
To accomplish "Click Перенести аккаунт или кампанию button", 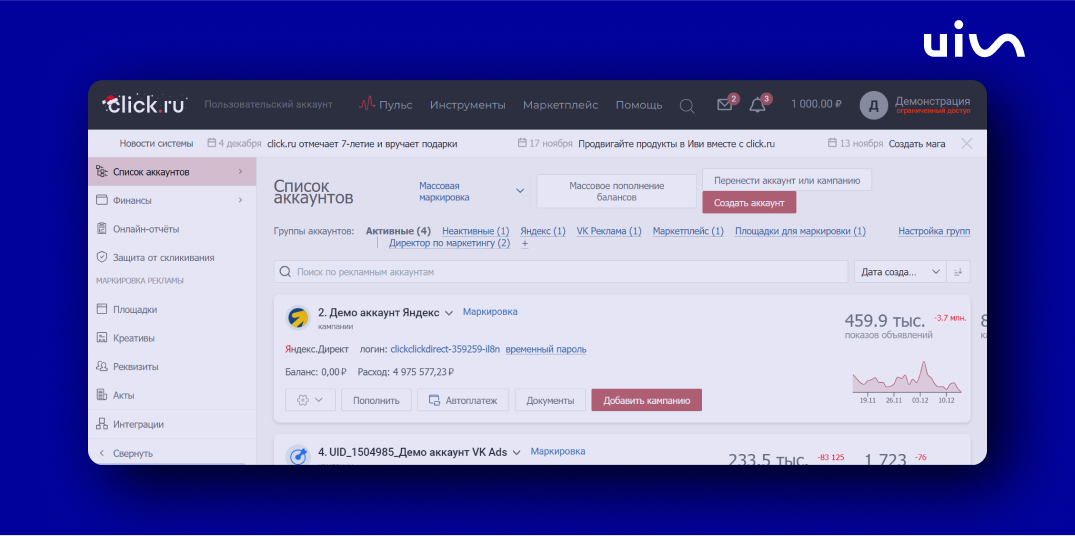I will click(x=786, y=180).
